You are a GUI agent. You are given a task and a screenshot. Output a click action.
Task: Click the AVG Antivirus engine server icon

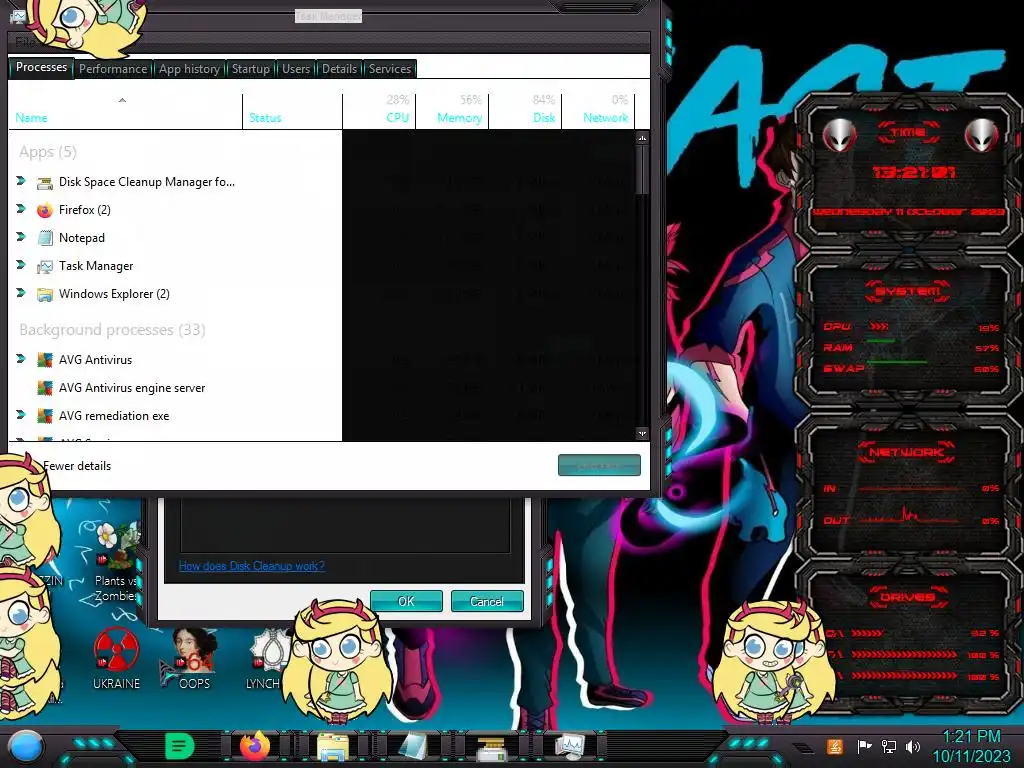coord(44,389)
